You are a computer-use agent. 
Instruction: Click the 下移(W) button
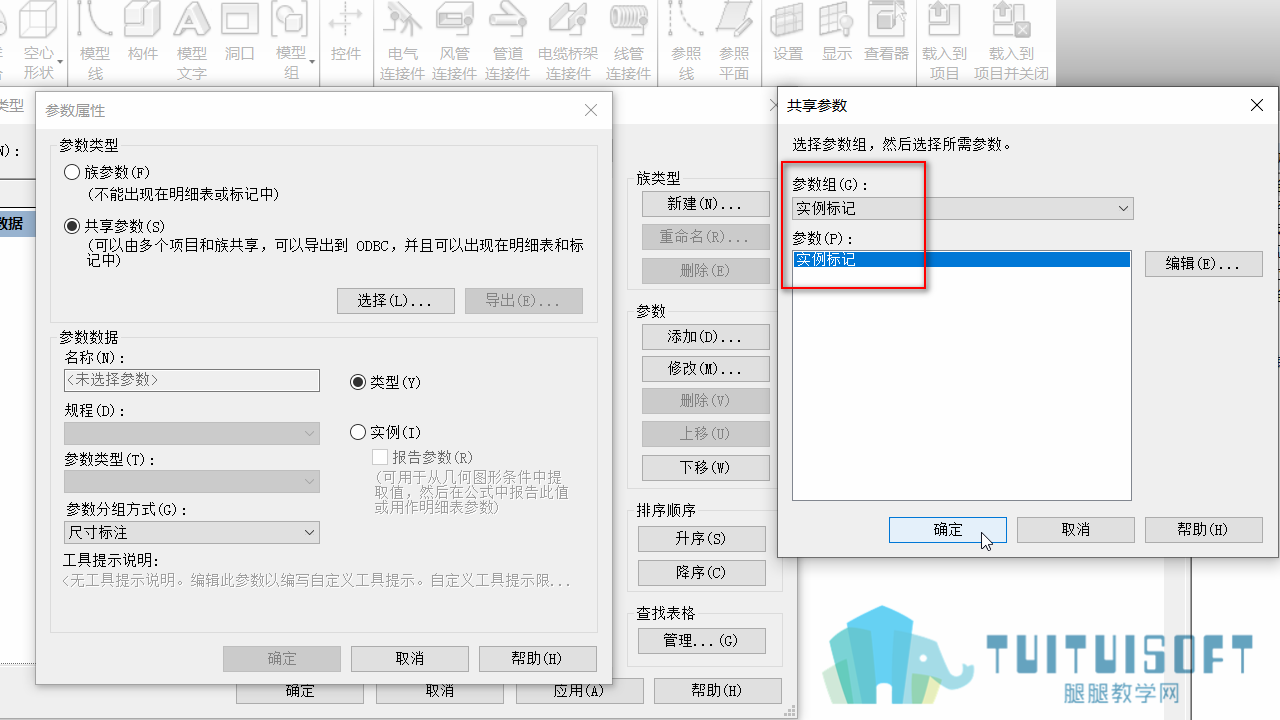[705, 467]
